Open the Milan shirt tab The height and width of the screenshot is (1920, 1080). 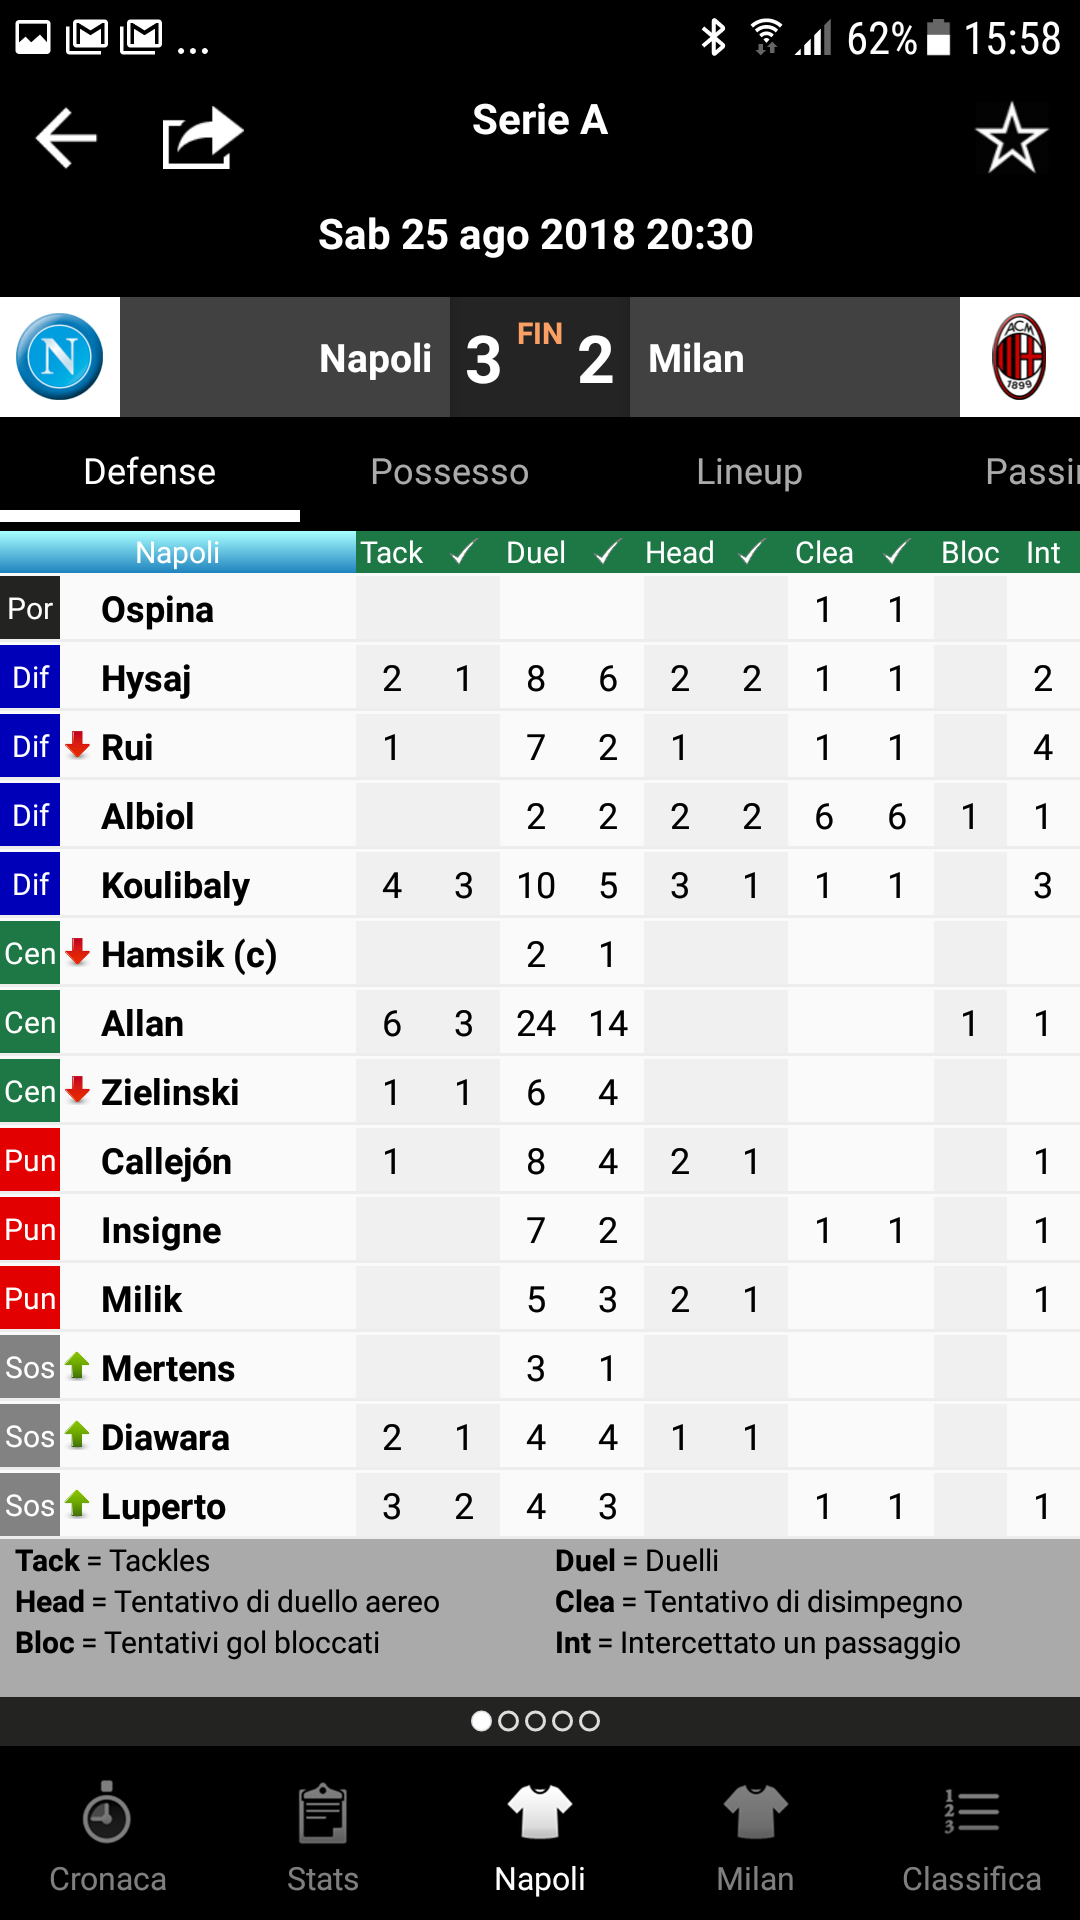[755, 1838]
